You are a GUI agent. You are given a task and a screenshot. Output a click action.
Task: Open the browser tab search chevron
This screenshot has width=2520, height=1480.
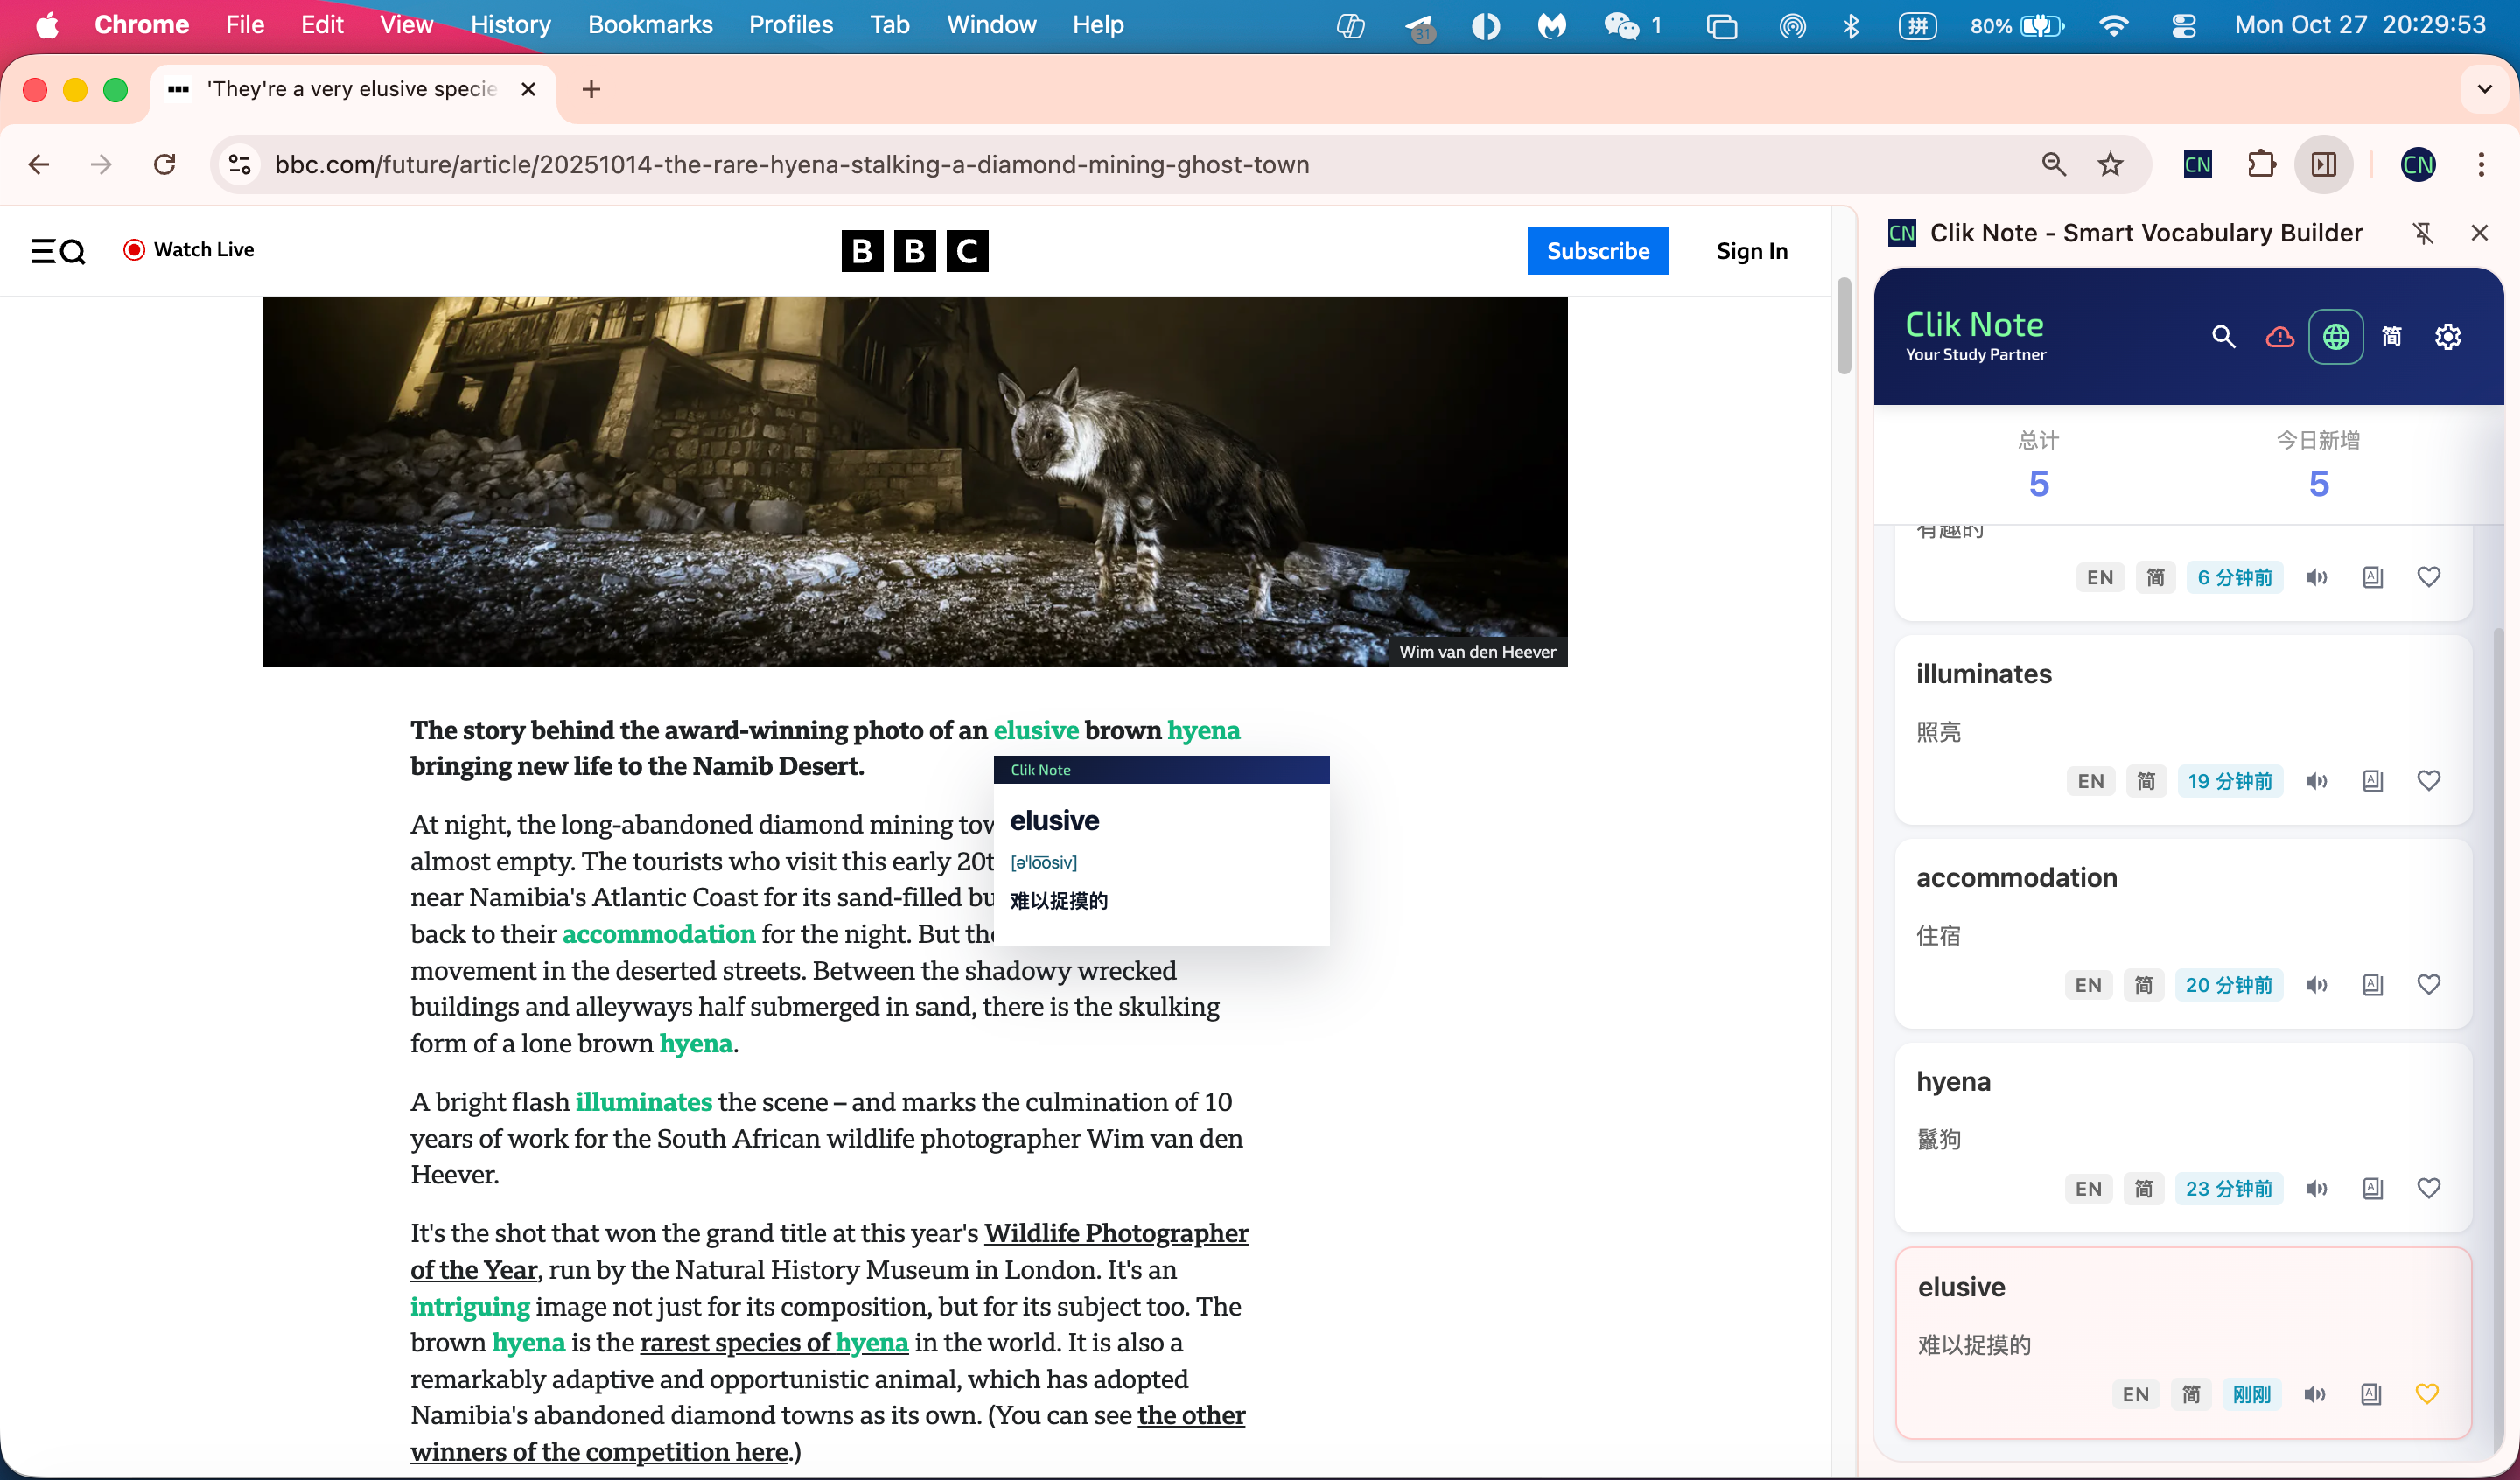(2484, 88)
